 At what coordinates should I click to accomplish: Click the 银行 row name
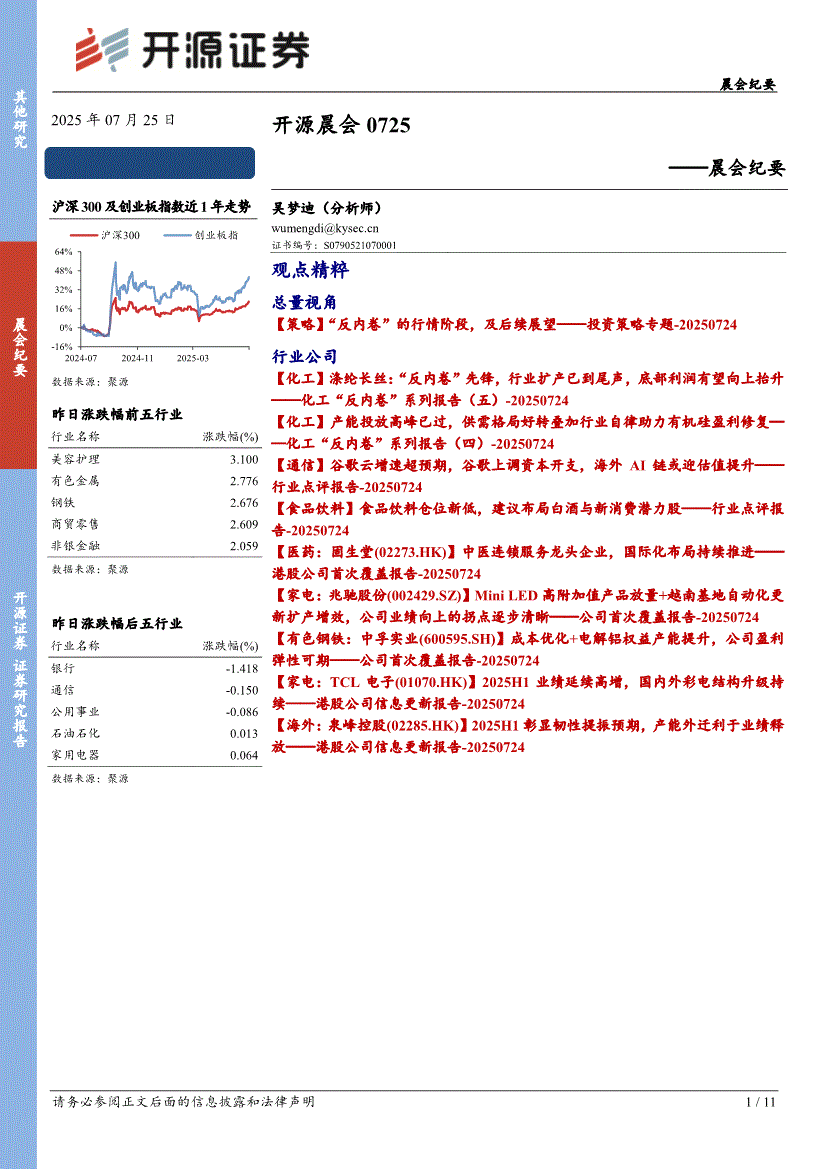tap(63, 669)
